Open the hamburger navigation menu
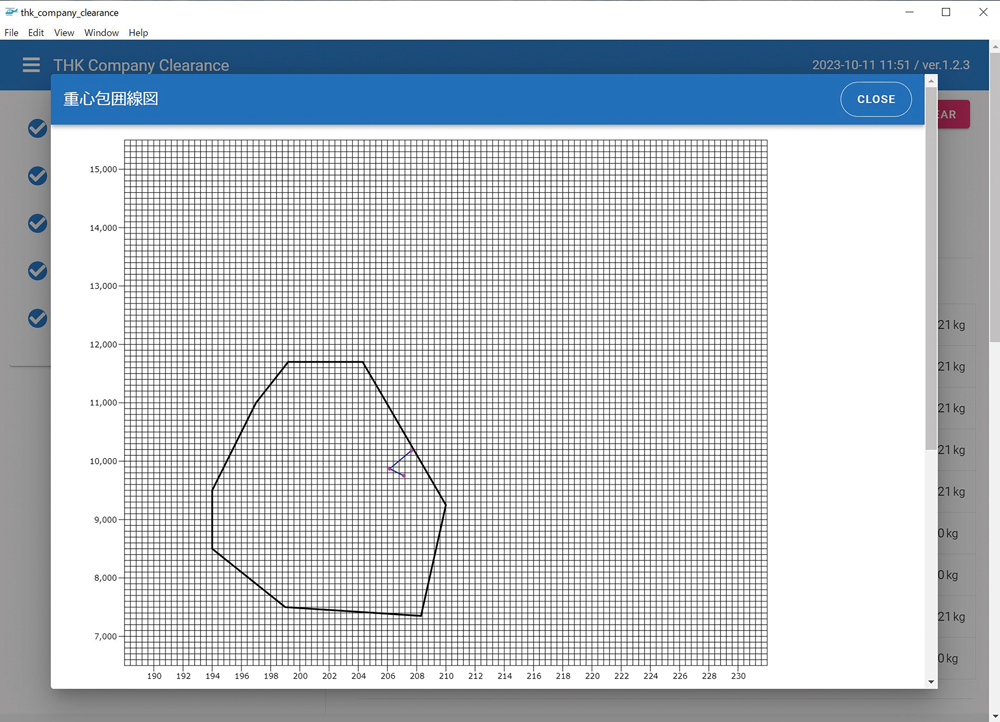 [x=32, y=65]
